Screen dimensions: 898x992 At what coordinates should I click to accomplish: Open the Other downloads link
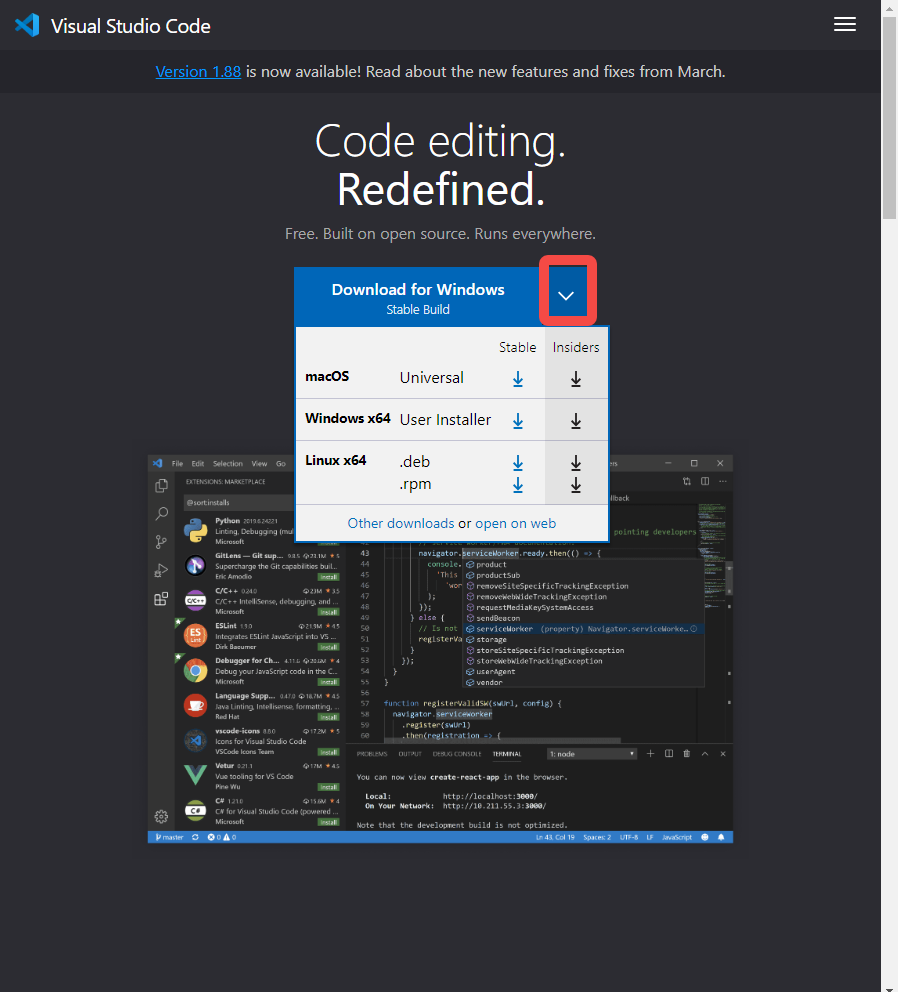[401, 523]
